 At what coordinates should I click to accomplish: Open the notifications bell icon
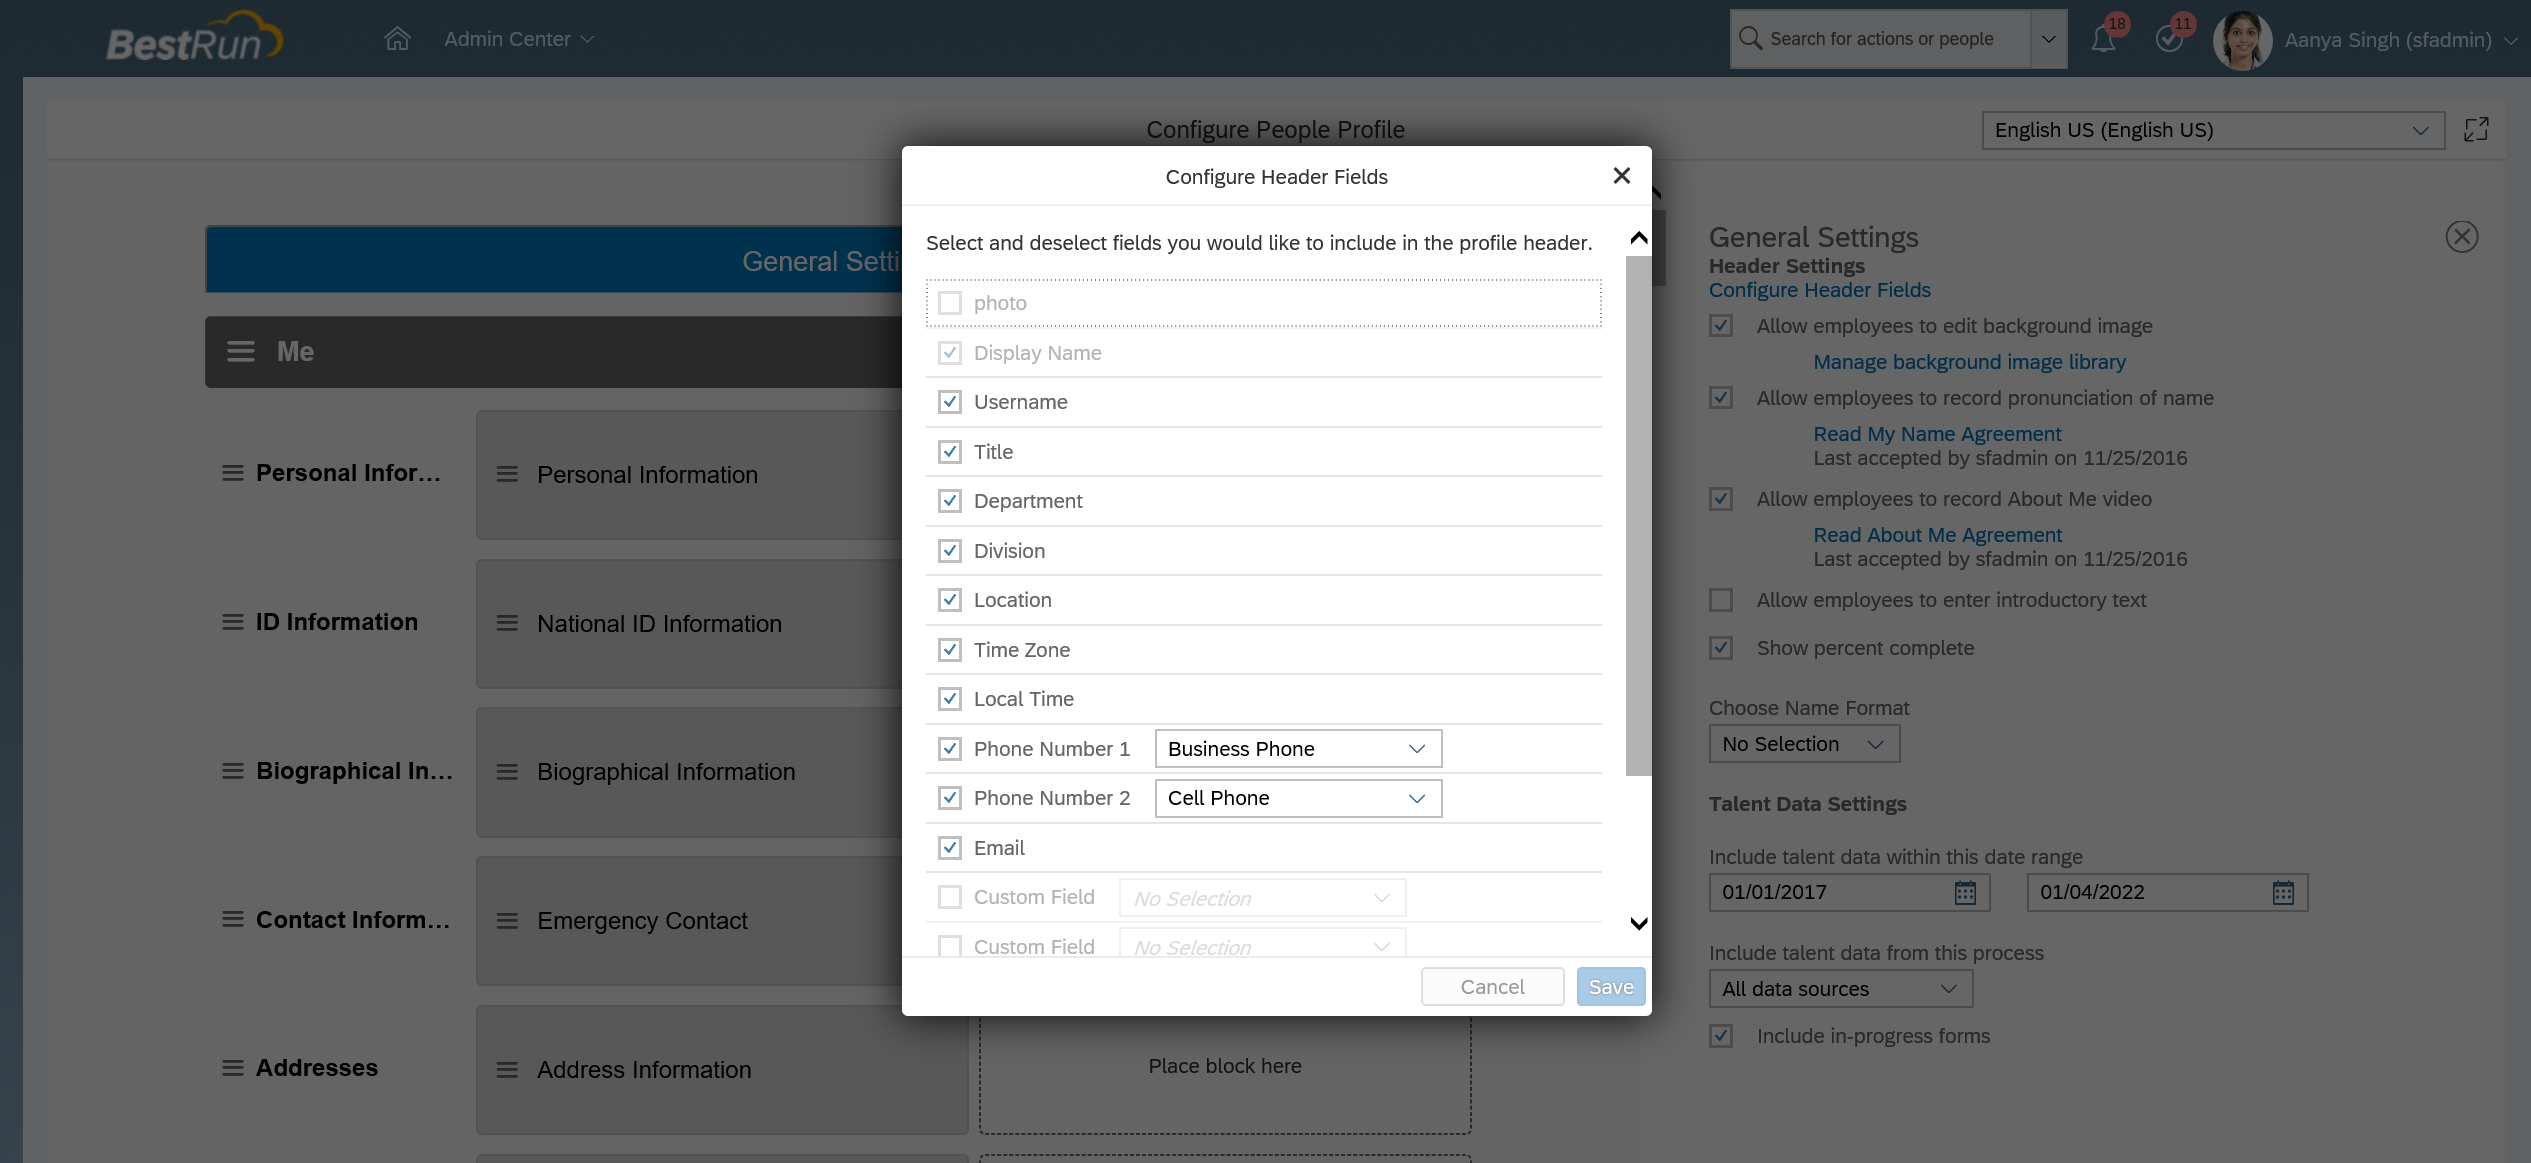[2103, 40]
